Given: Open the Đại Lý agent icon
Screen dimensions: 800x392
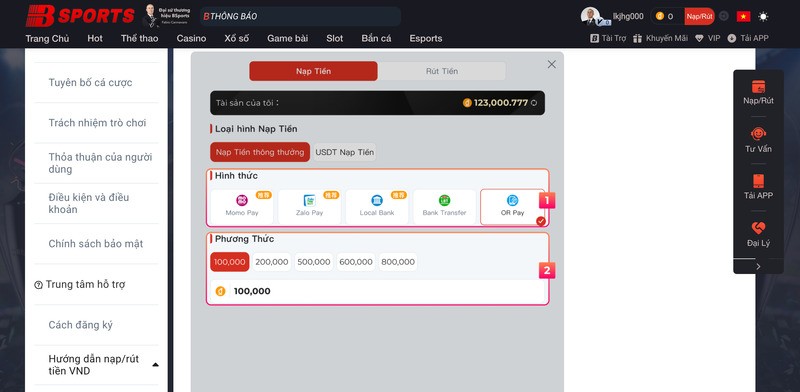Looking at the screenshot, I should click(x=758, y=228).
